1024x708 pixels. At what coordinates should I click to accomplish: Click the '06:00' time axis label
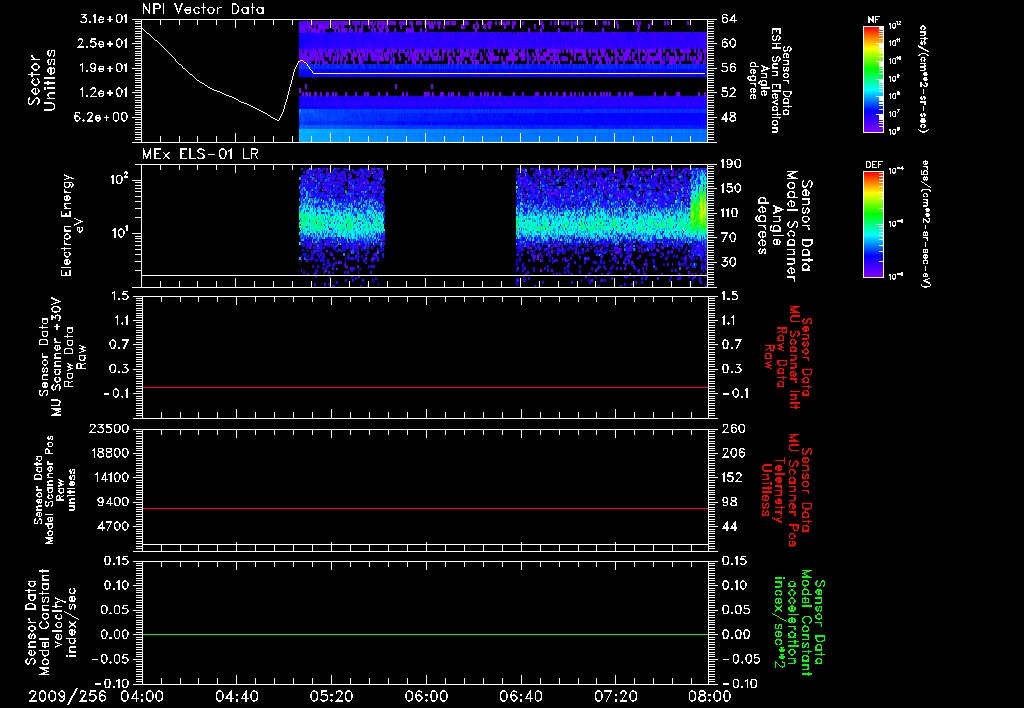click(426, 696)
